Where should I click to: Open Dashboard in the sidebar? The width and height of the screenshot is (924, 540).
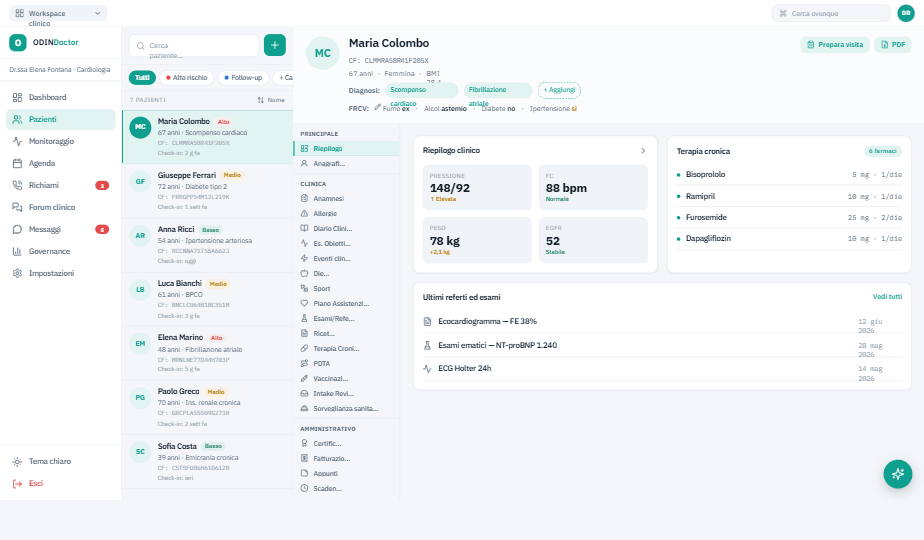(x=60, y=97)
